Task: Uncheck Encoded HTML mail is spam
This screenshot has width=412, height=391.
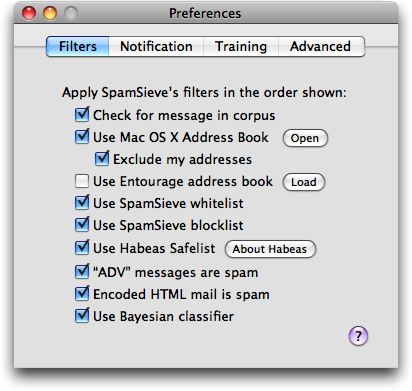Action: click(82, 294)
